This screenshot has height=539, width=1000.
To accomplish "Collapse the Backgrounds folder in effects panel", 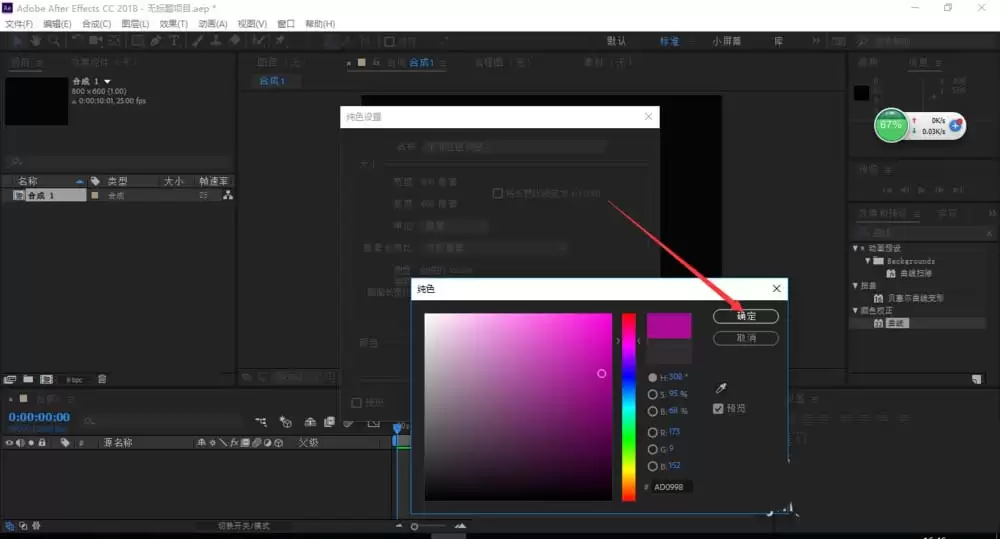I will (868, 261).
